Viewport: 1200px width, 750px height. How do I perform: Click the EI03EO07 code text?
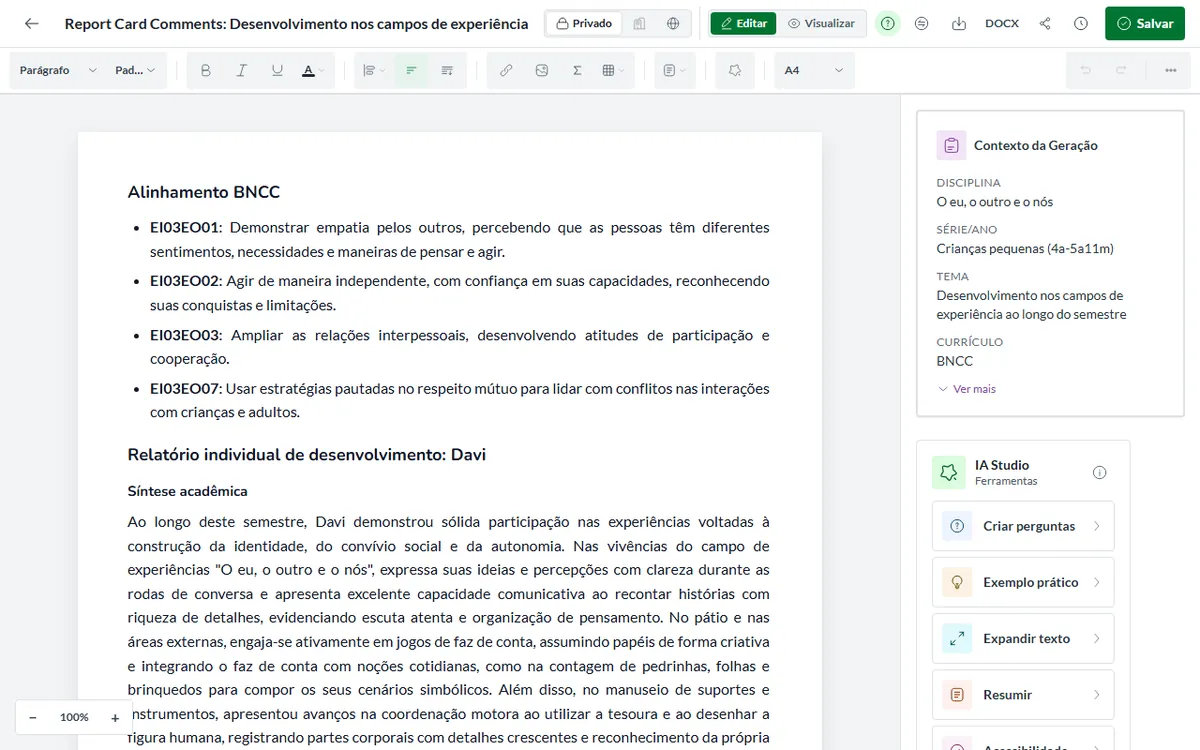pos(185,388)
